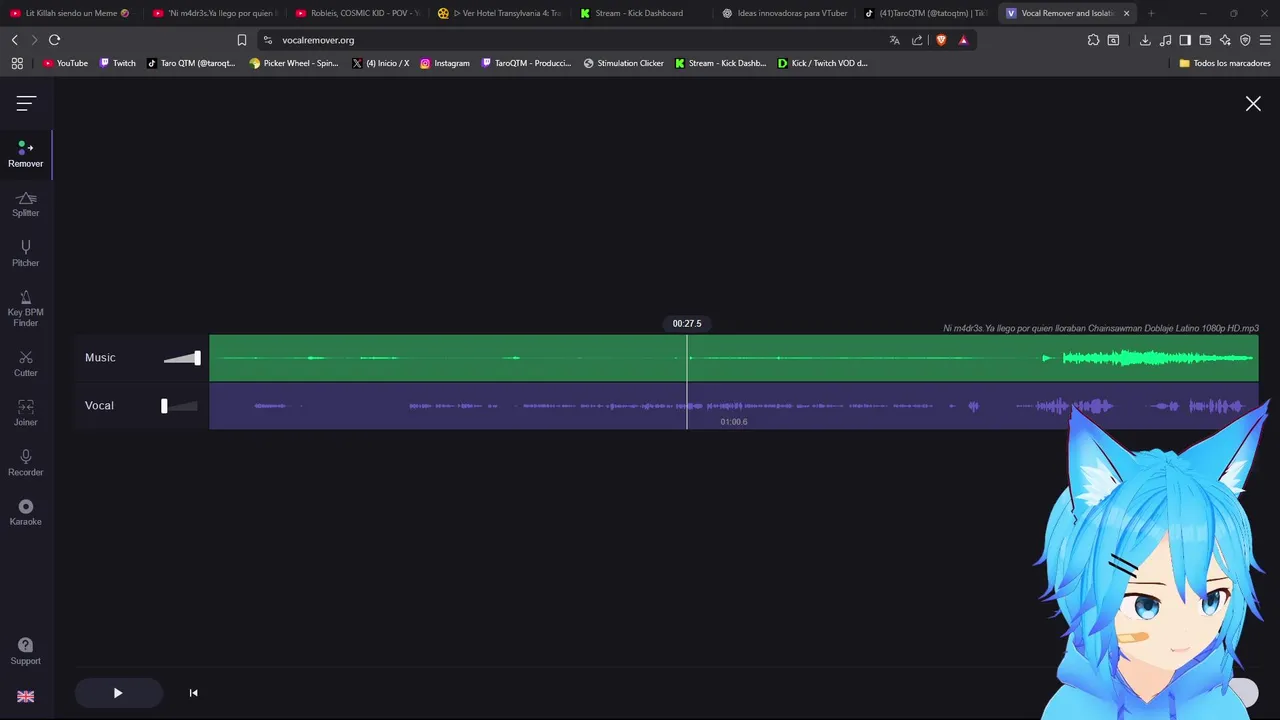Share this page link
Image resolution: width=1280 pixels, height=720 pixels.
pyautogui.click(x=917, y=40)
